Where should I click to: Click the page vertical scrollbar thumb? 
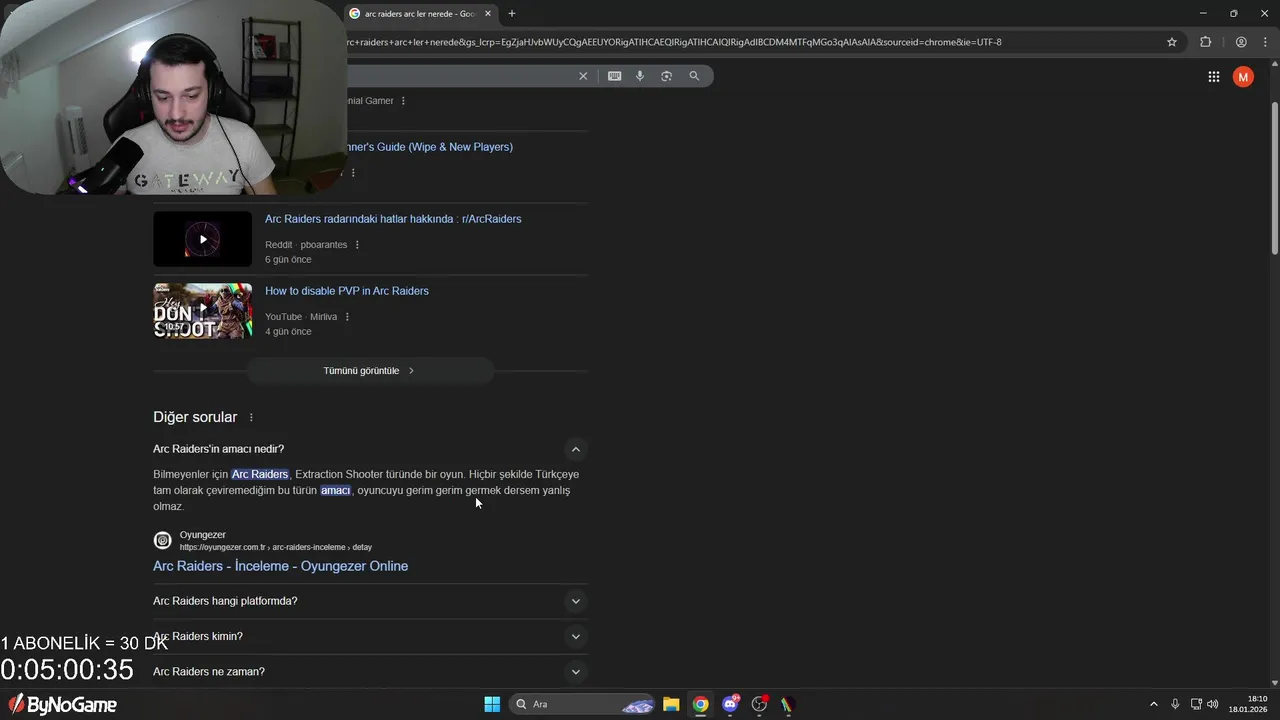(1274, 178)
